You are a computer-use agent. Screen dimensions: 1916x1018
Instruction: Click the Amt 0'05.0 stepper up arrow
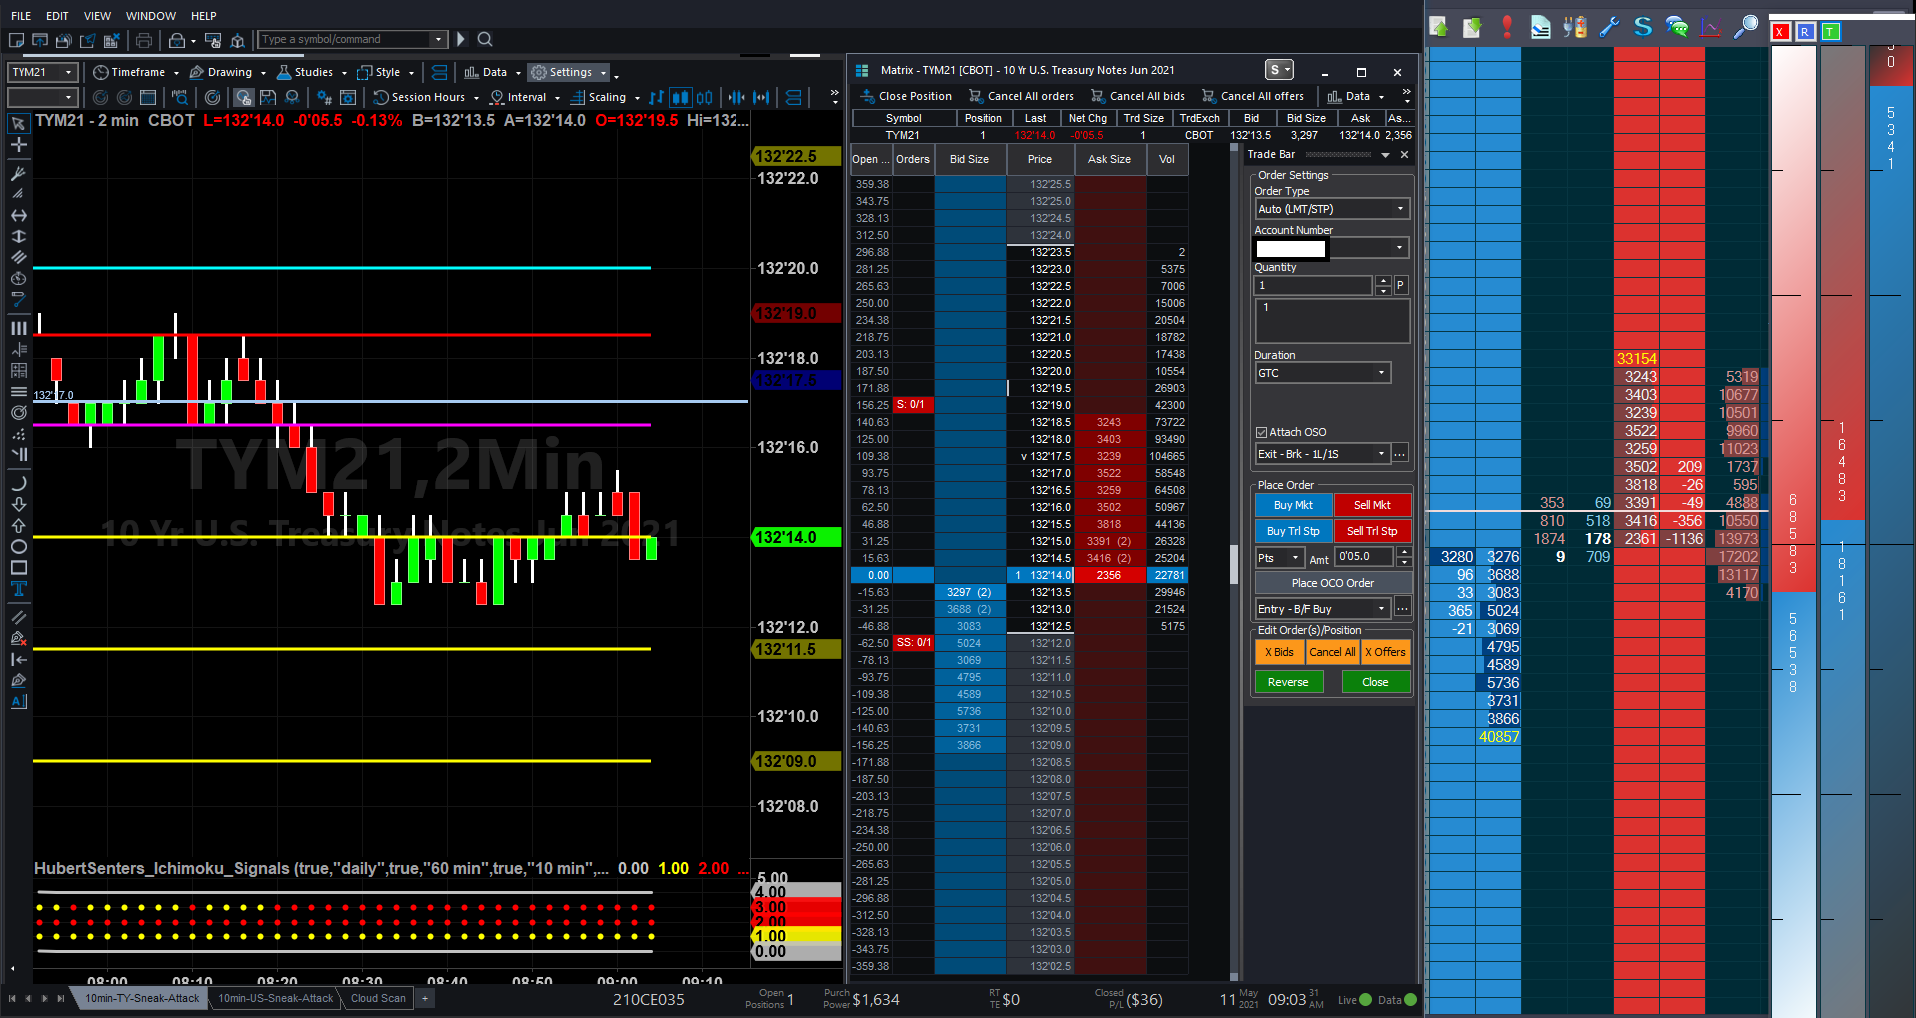click(1404, 552)
